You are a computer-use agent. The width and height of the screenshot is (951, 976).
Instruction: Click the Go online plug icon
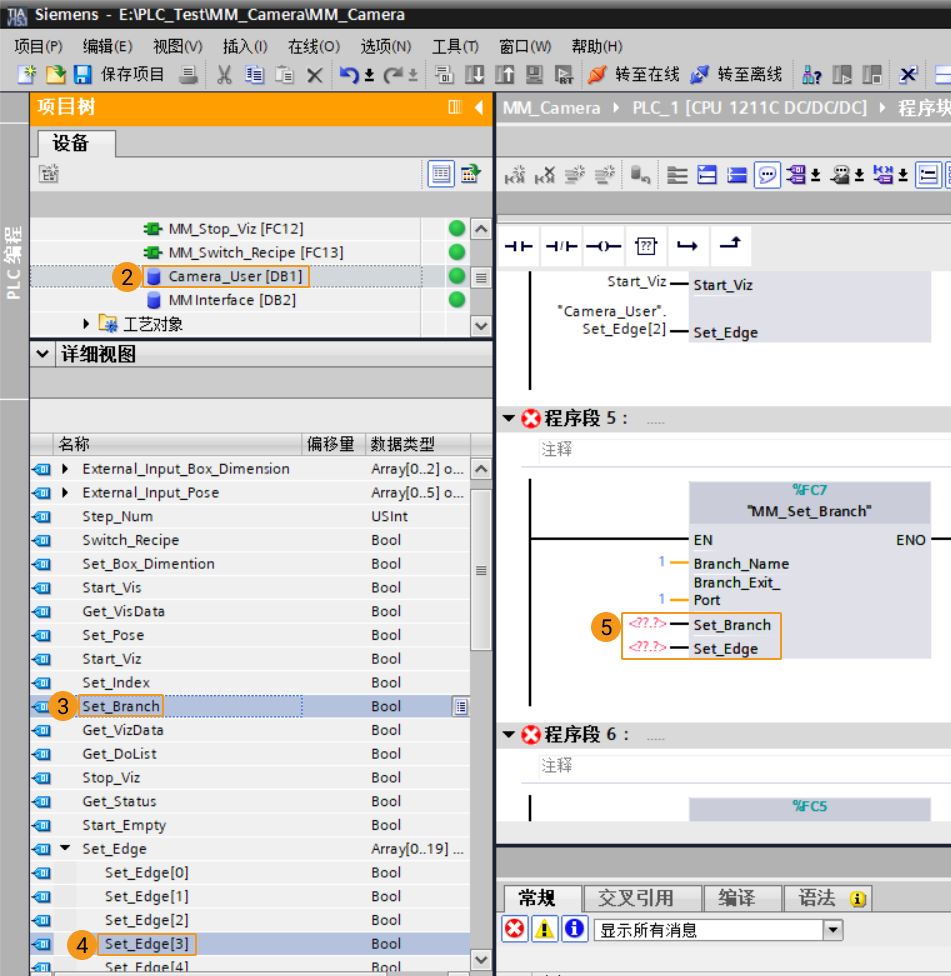pos(596,75)
